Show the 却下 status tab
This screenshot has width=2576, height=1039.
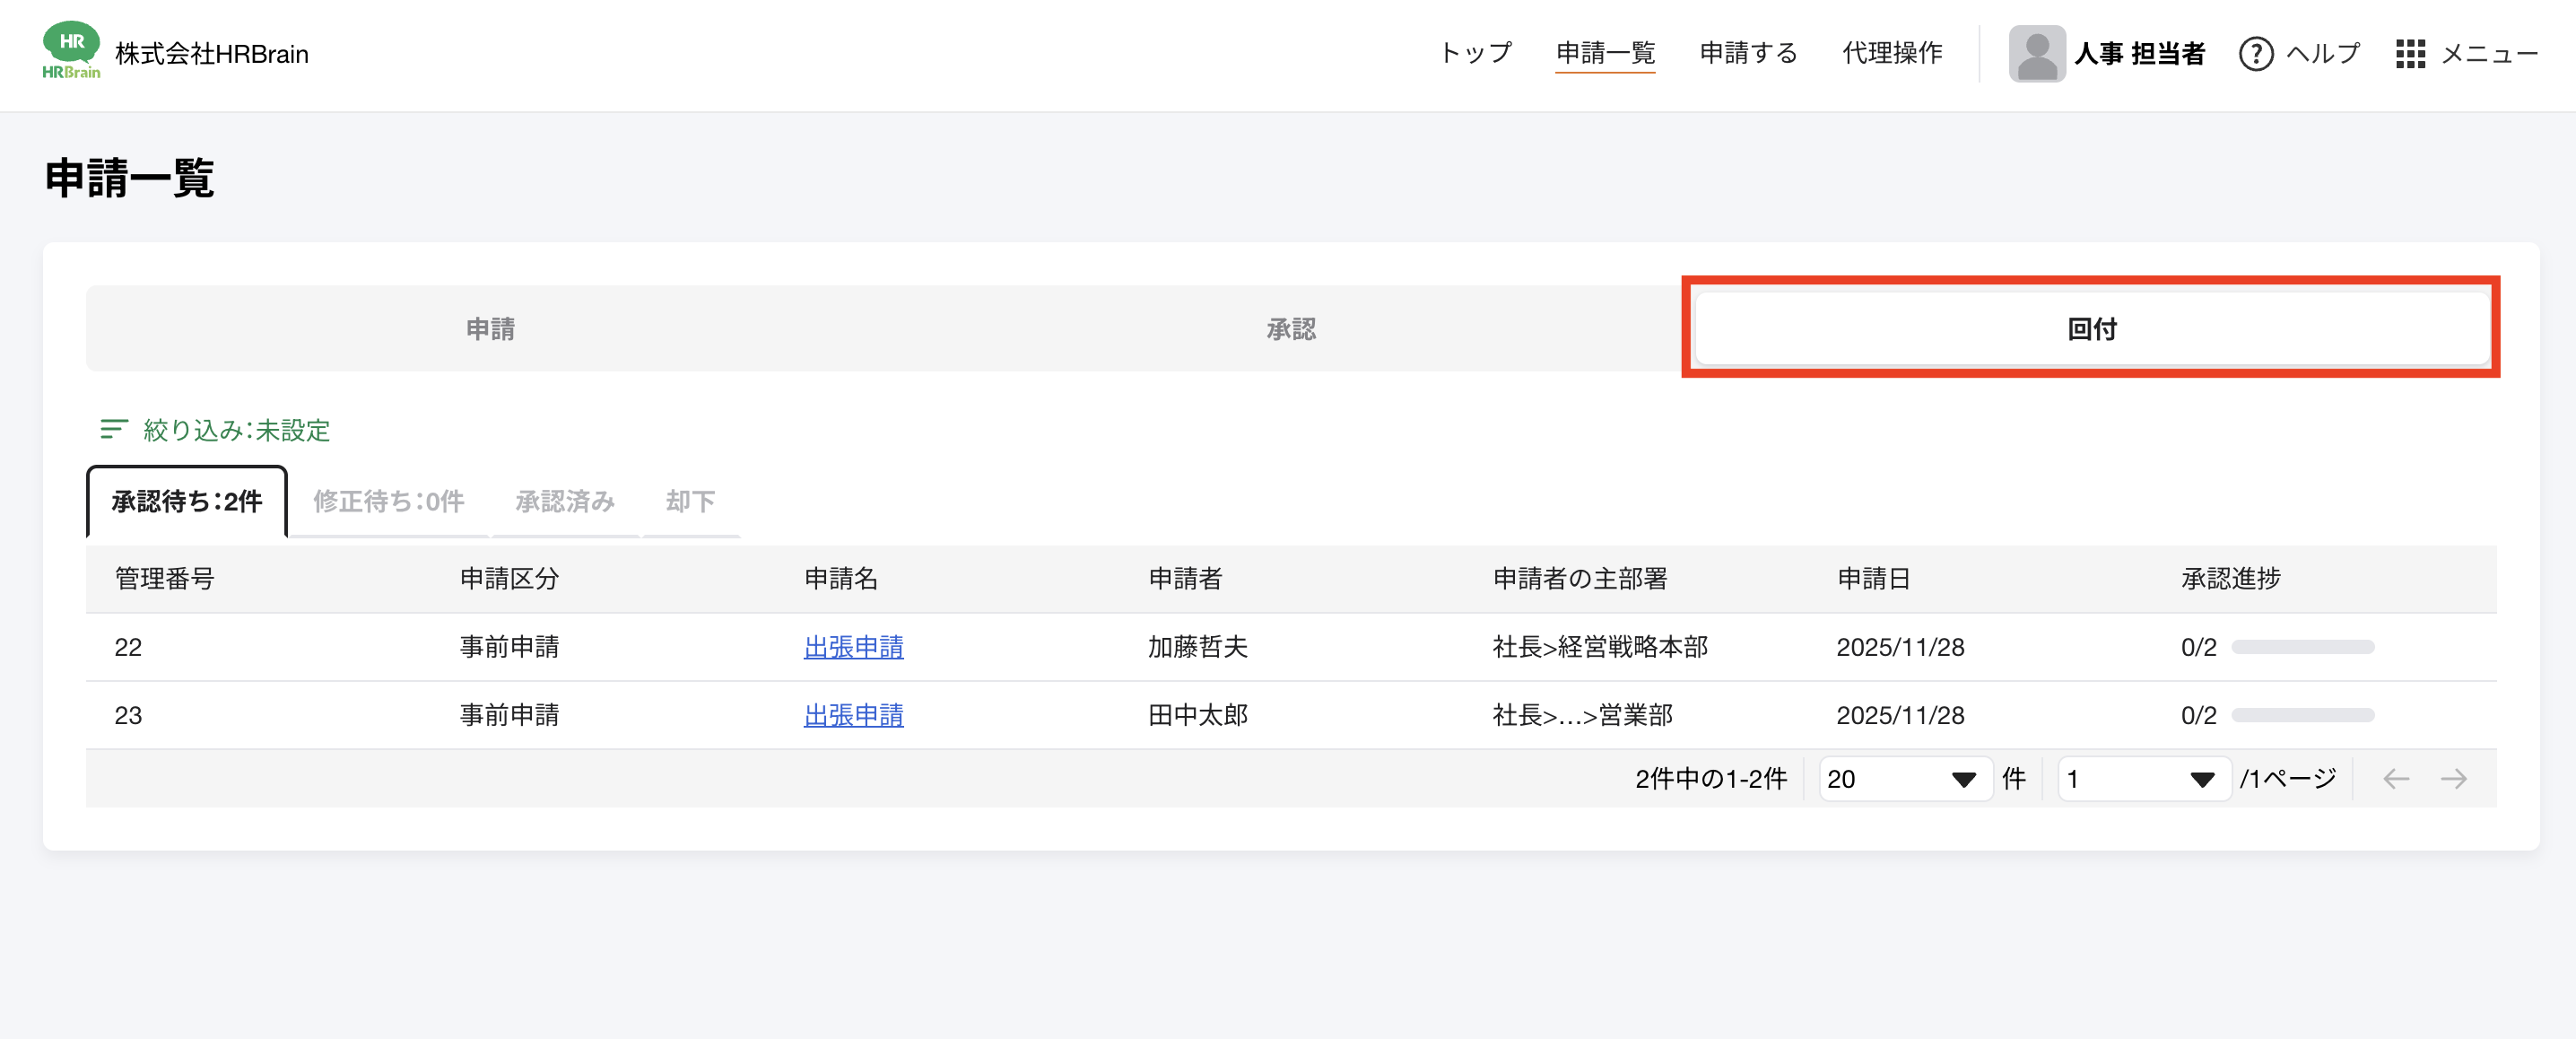(x=690, y=501)
